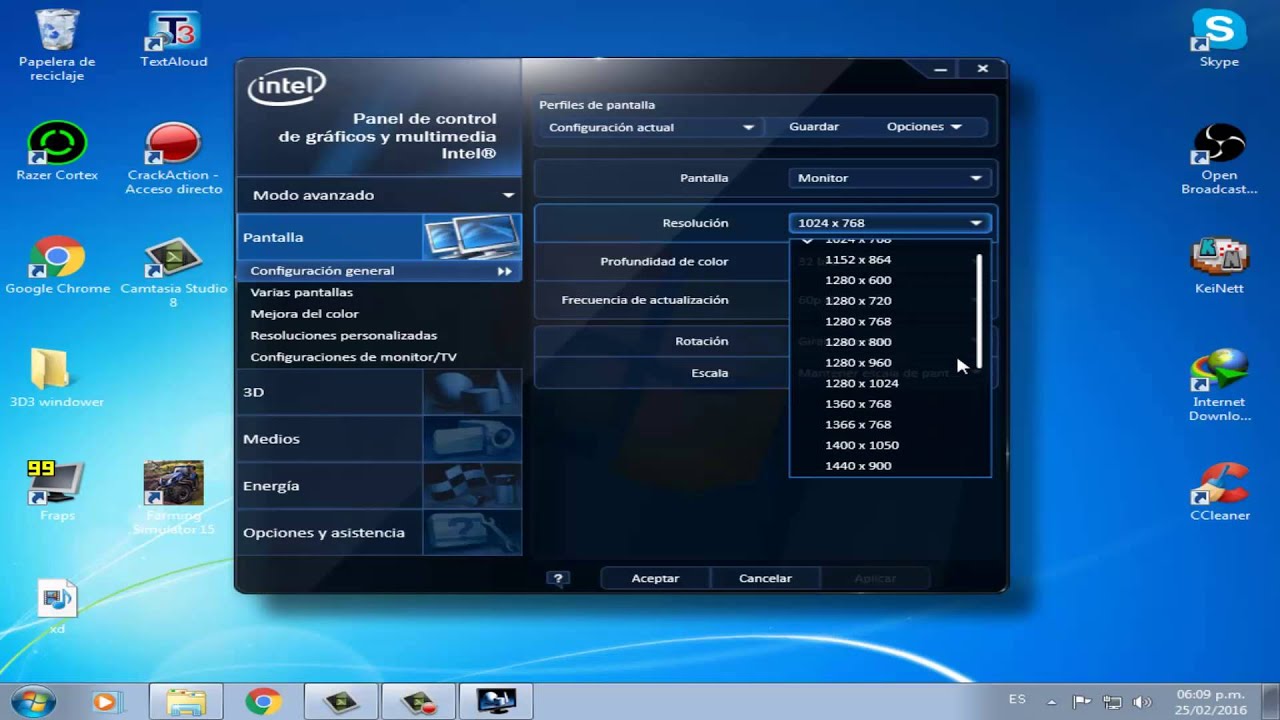The width and height of the screenshot is (1280, 720).
Task: Launch Skype from the desktop icon
Action: click(1219, 40)
